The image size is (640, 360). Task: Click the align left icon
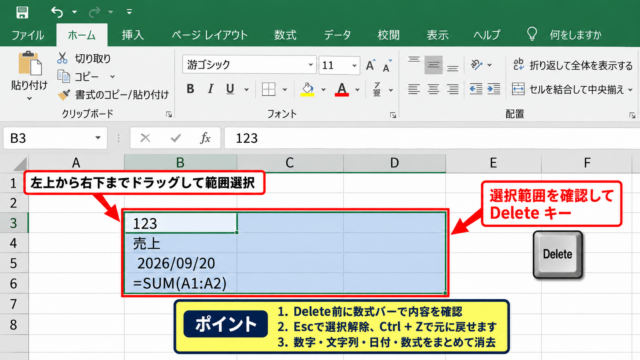click(x=414, y=89)
